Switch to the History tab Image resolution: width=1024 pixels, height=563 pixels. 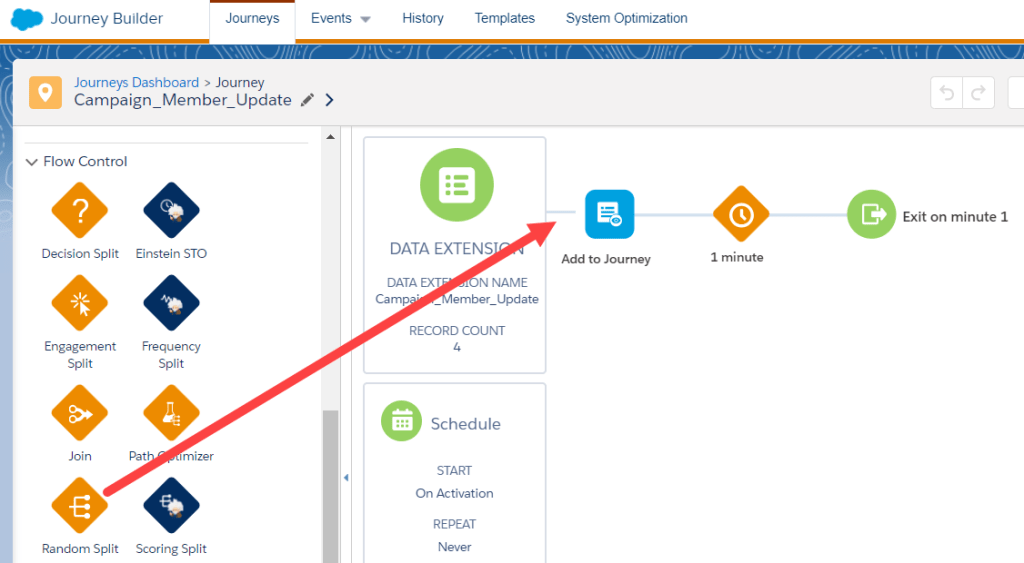pyautogui.click(x=422, y=19)
